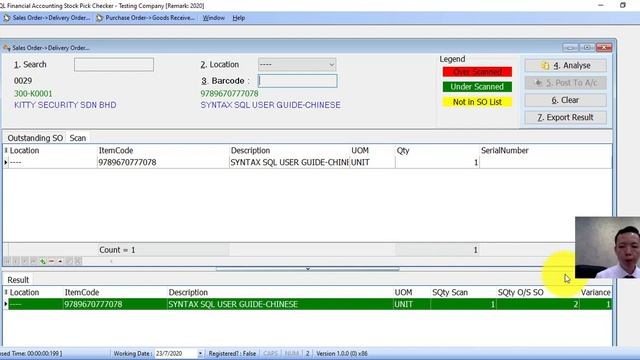
Task: Click the previous record navigator icon
Action: coord(16,261)
